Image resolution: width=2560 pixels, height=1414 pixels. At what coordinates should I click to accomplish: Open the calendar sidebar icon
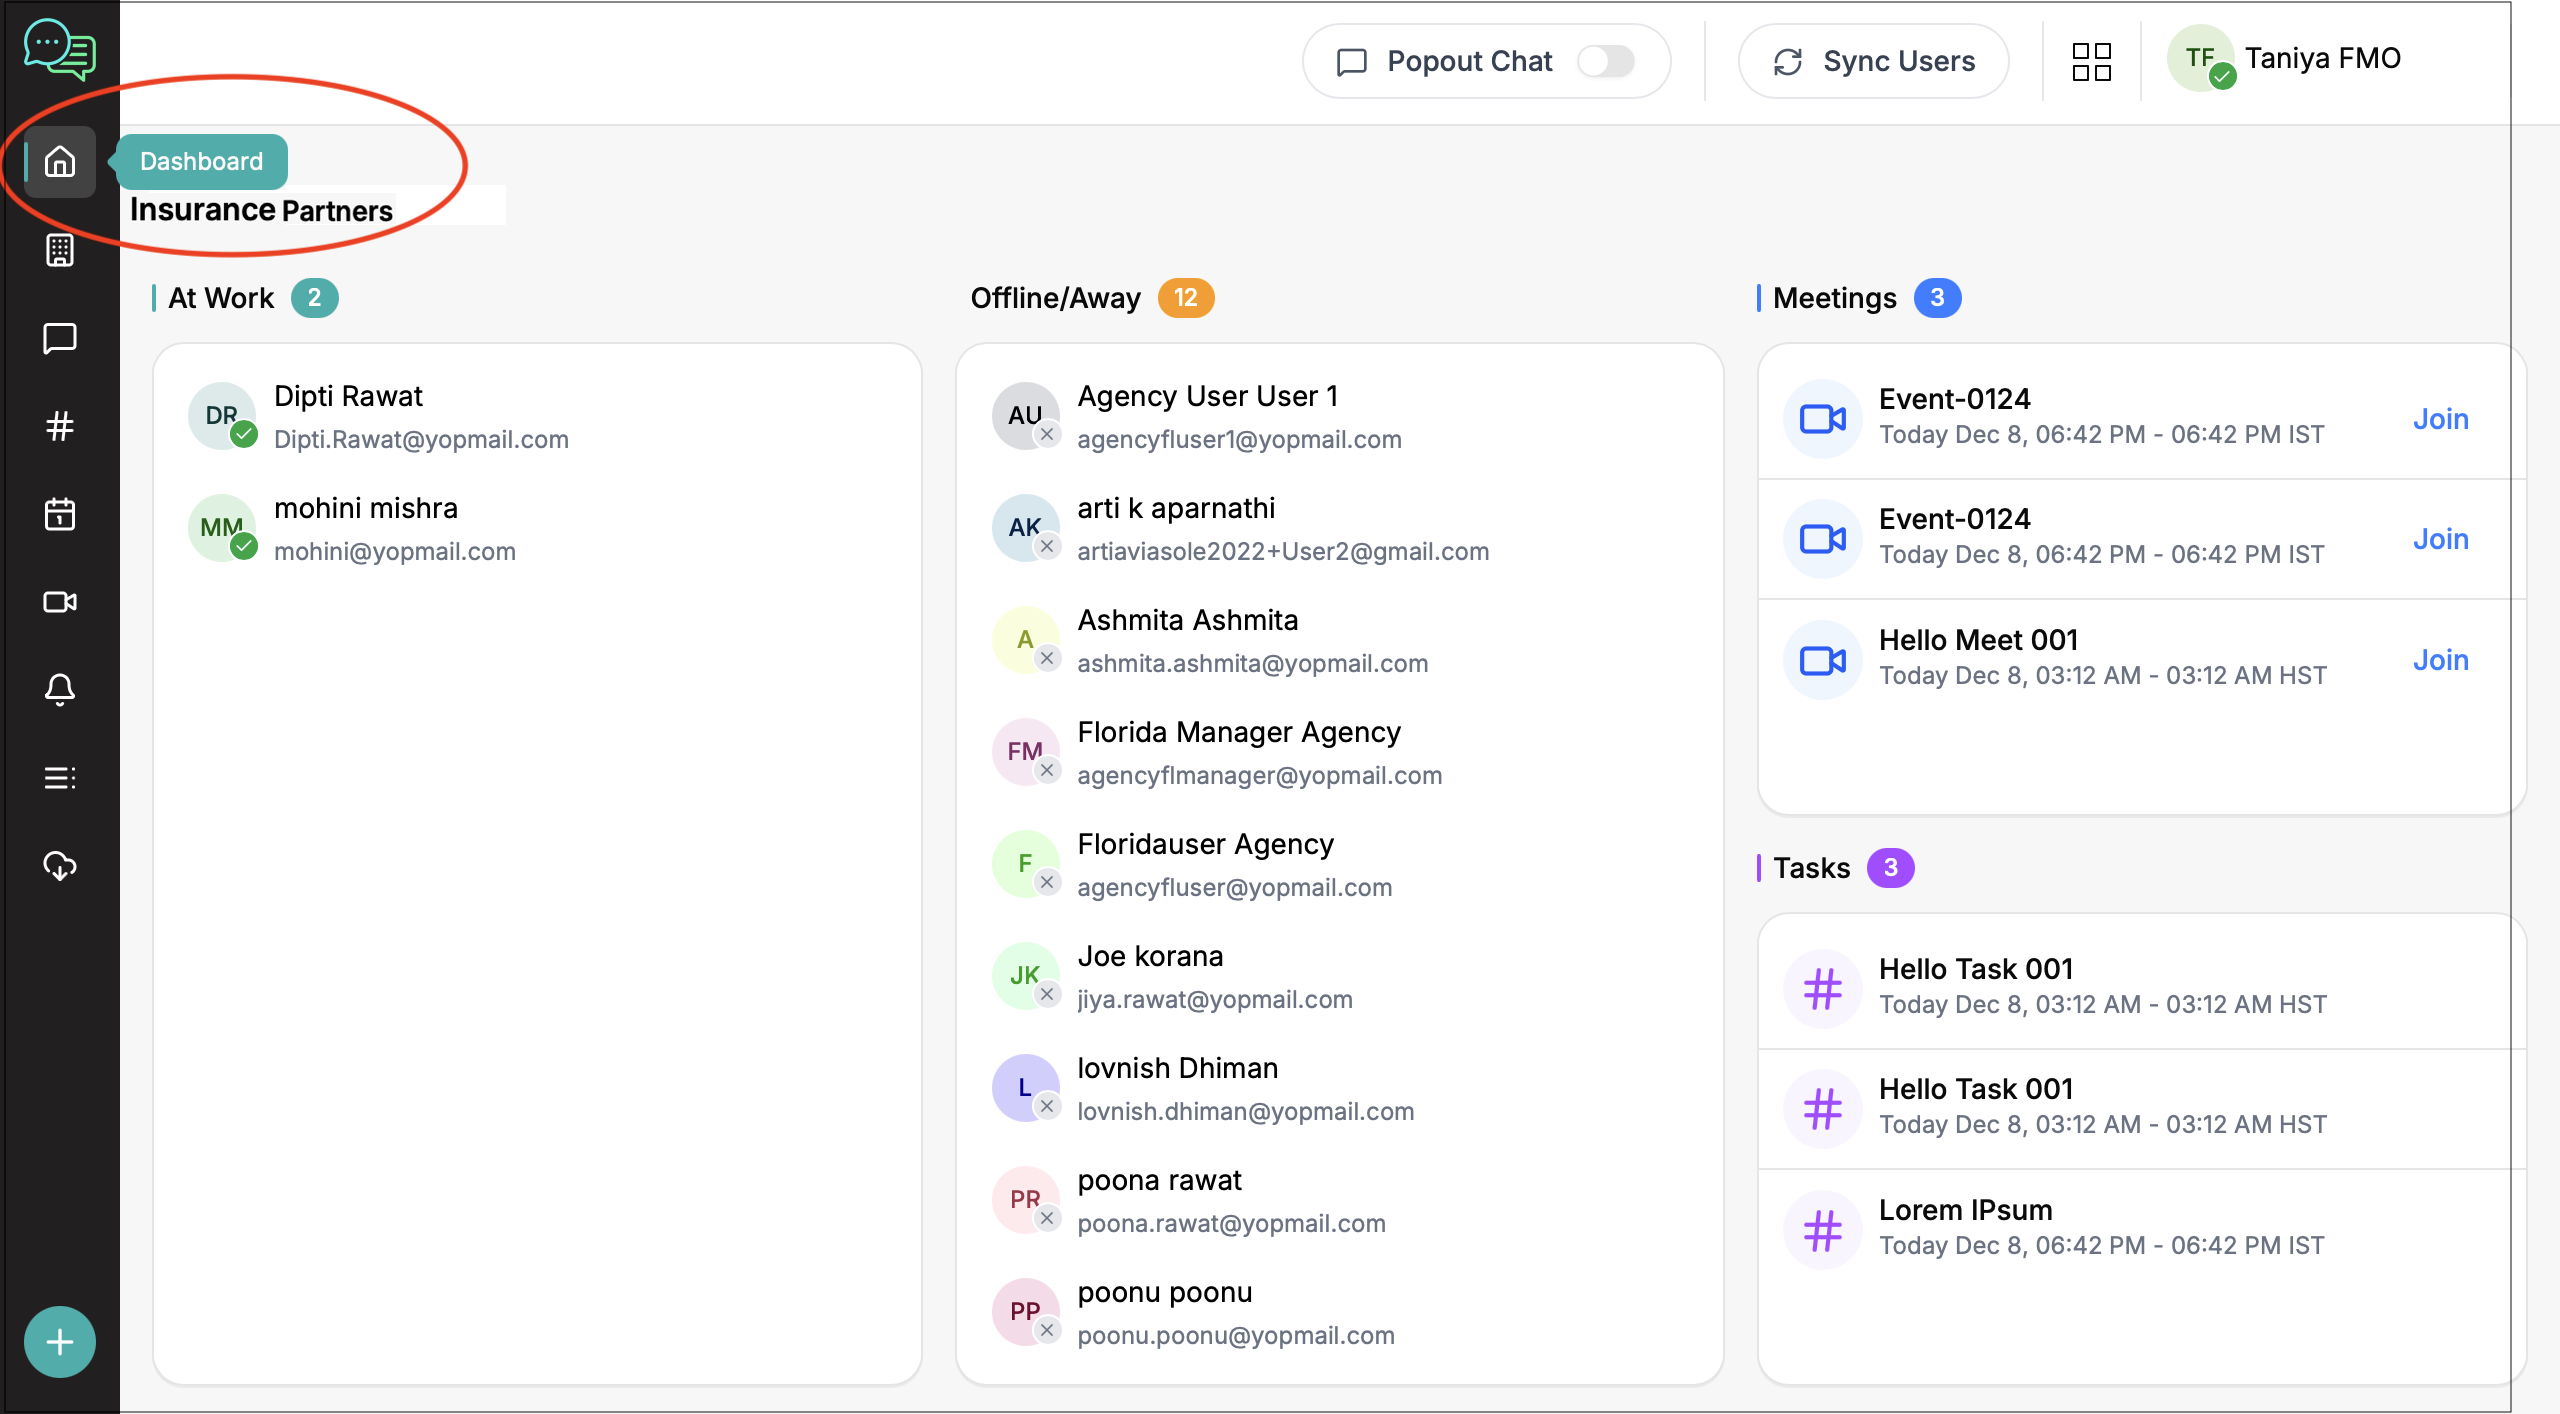coord(60,514)
